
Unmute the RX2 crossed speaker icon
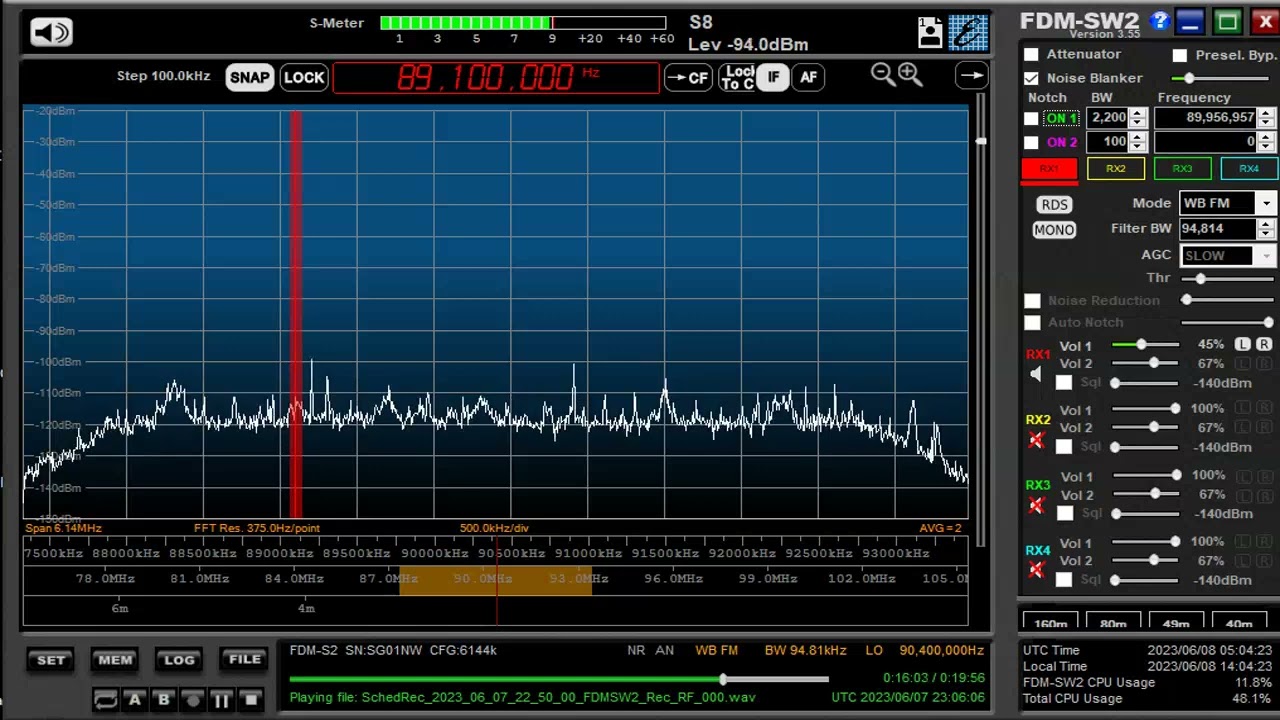coord(1036,440)
